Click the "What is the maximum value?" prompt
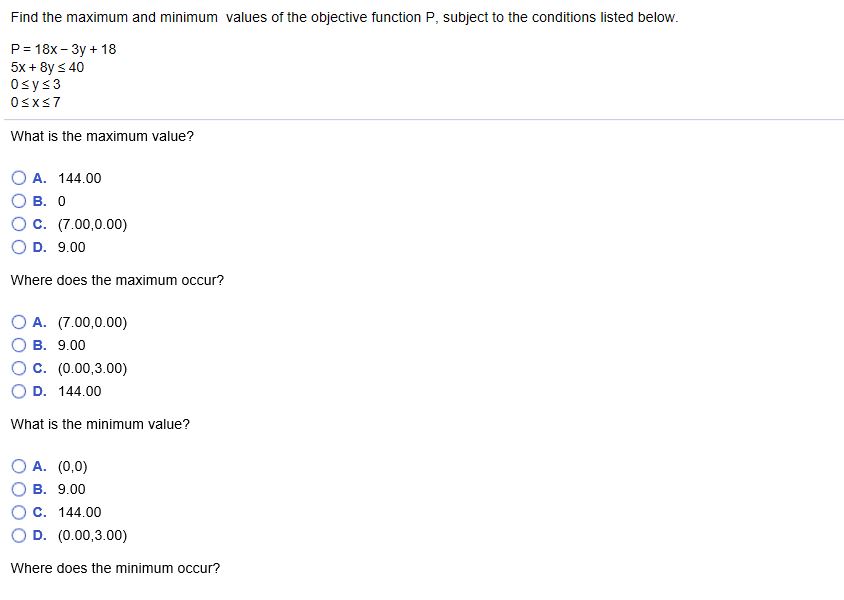Viewport: 844px width, 600px height. (102, 136)
